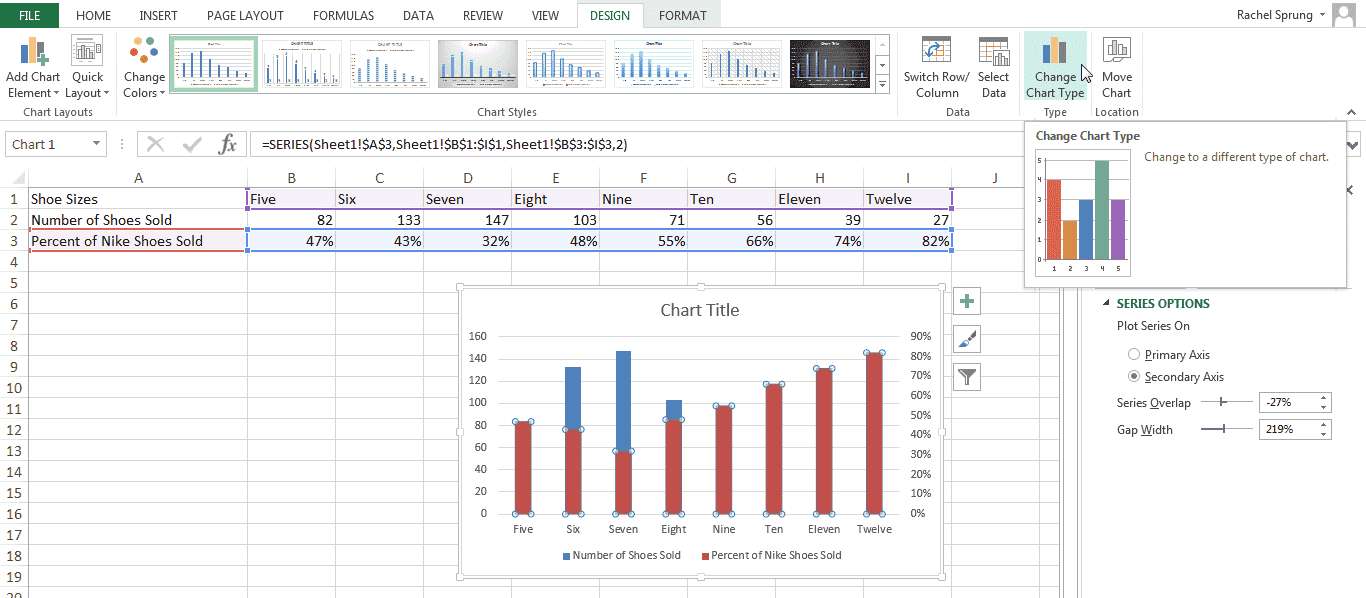The width and height of the screenshot is (1366, 598).
Task: Open the Chart Filters funnel button
Action: pos(967,377)
